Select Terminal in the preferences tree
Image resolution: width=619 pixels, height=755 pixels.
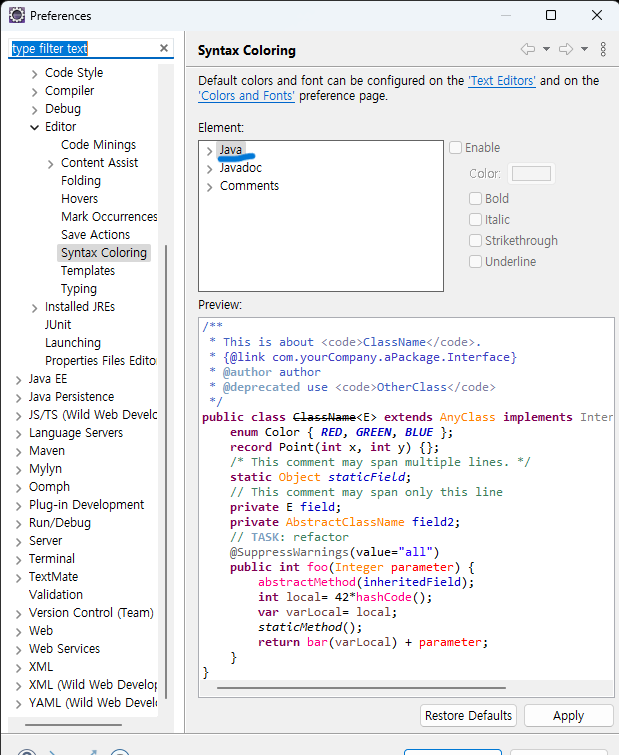52,559
